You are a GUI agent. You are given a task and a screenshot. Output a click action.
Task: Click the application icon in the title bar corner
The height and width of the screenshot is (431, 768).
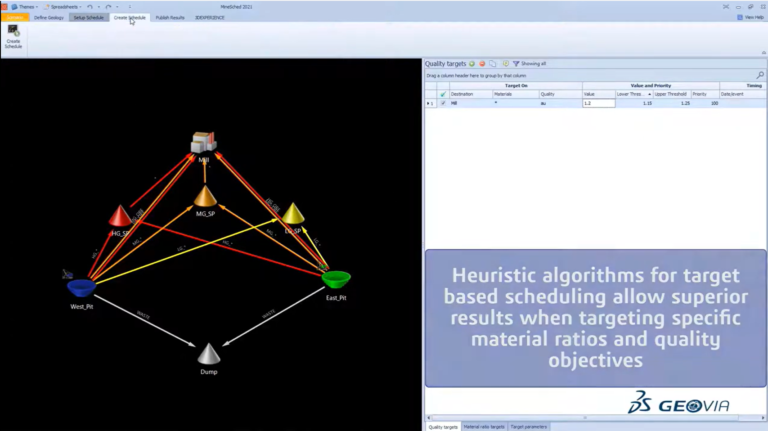coord(4,7)
